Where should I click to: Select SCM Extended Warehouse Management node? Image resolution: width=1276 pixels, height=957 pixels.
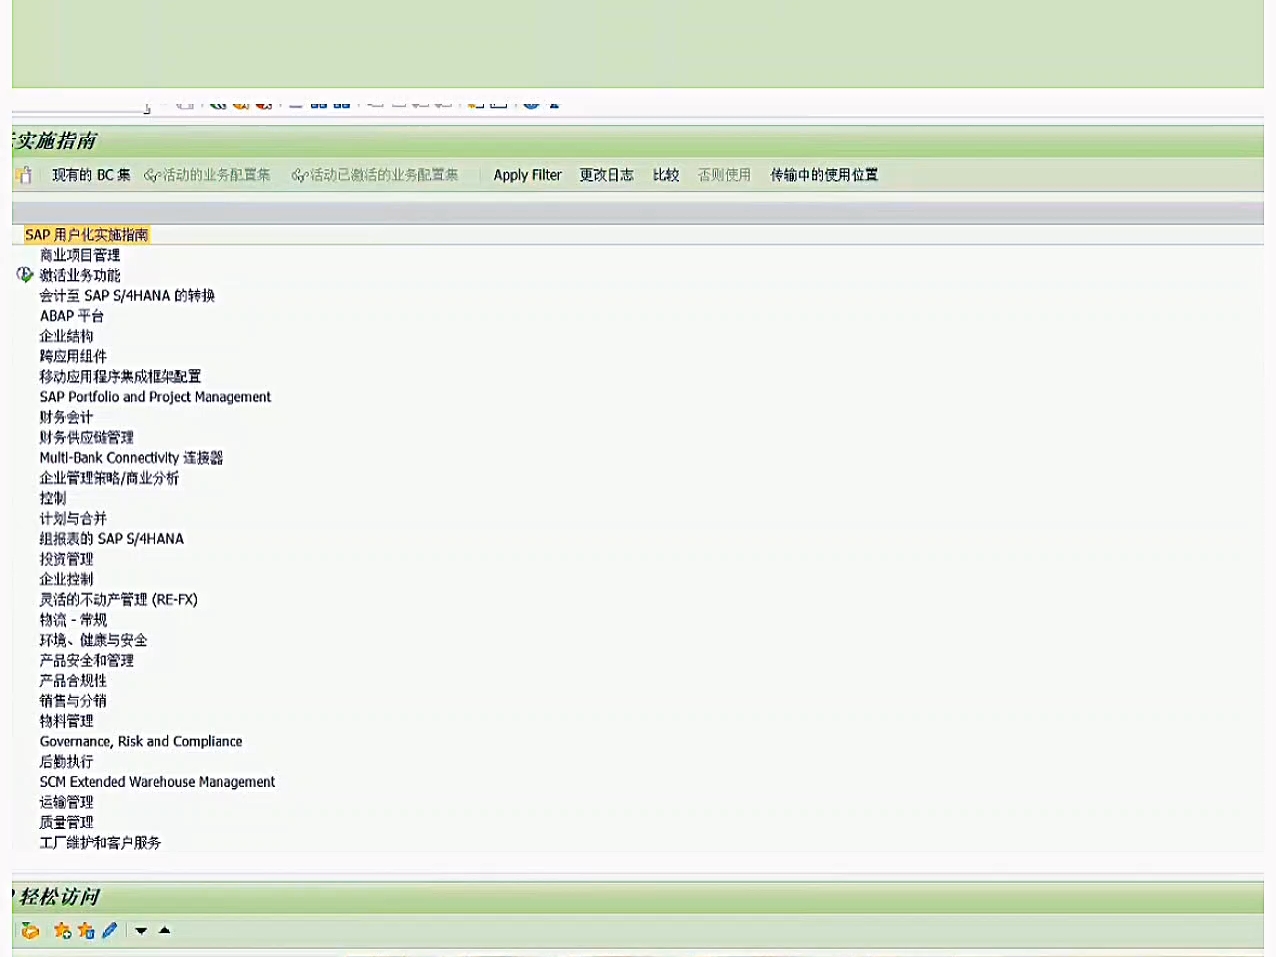pyautogui.click(x=157, y=782)
